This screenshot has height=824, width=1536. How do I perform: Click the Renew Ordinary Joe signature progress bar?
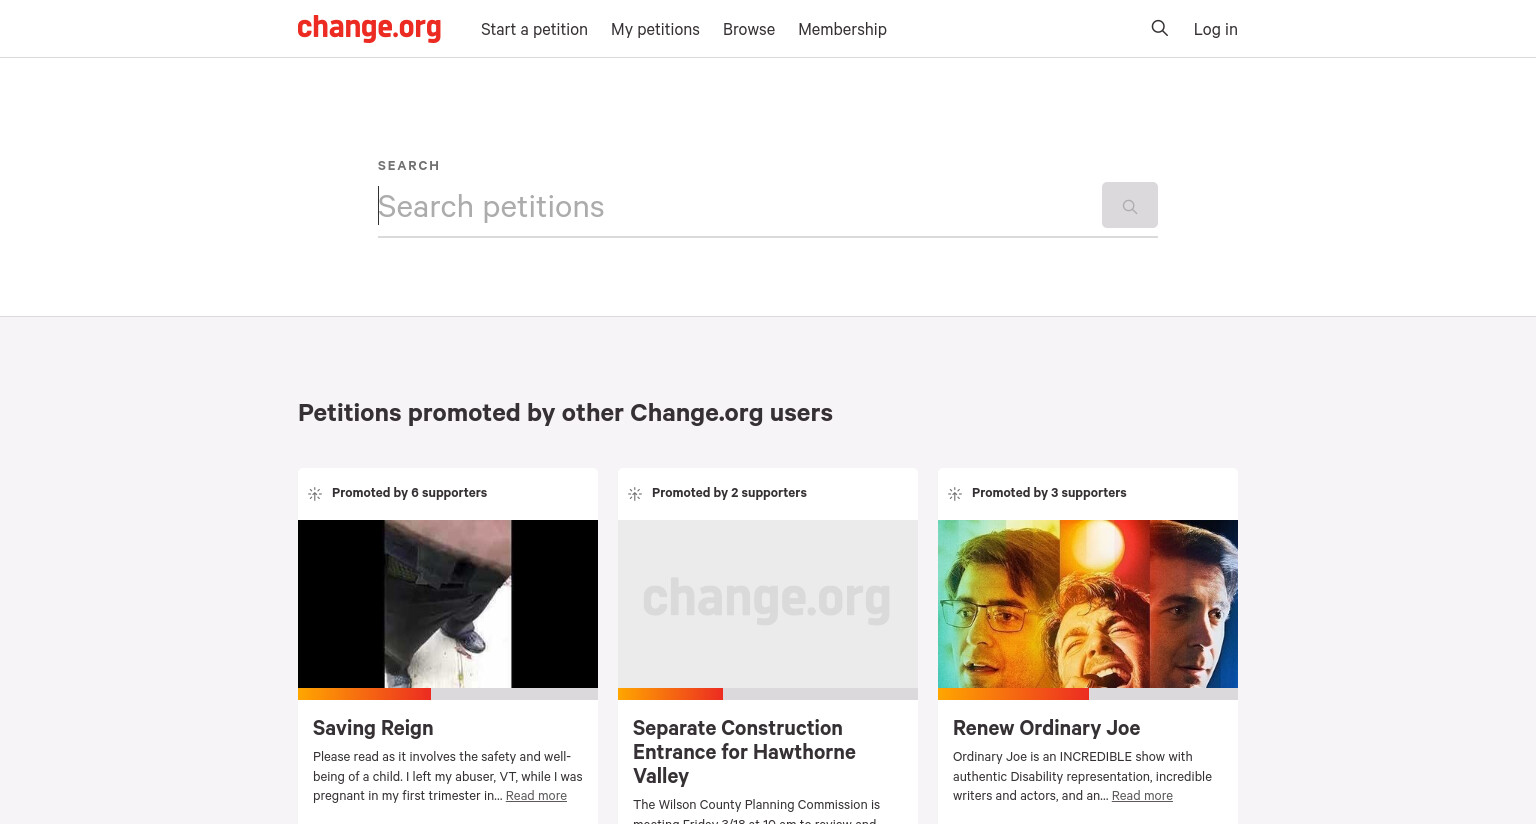coord(1088,694)
